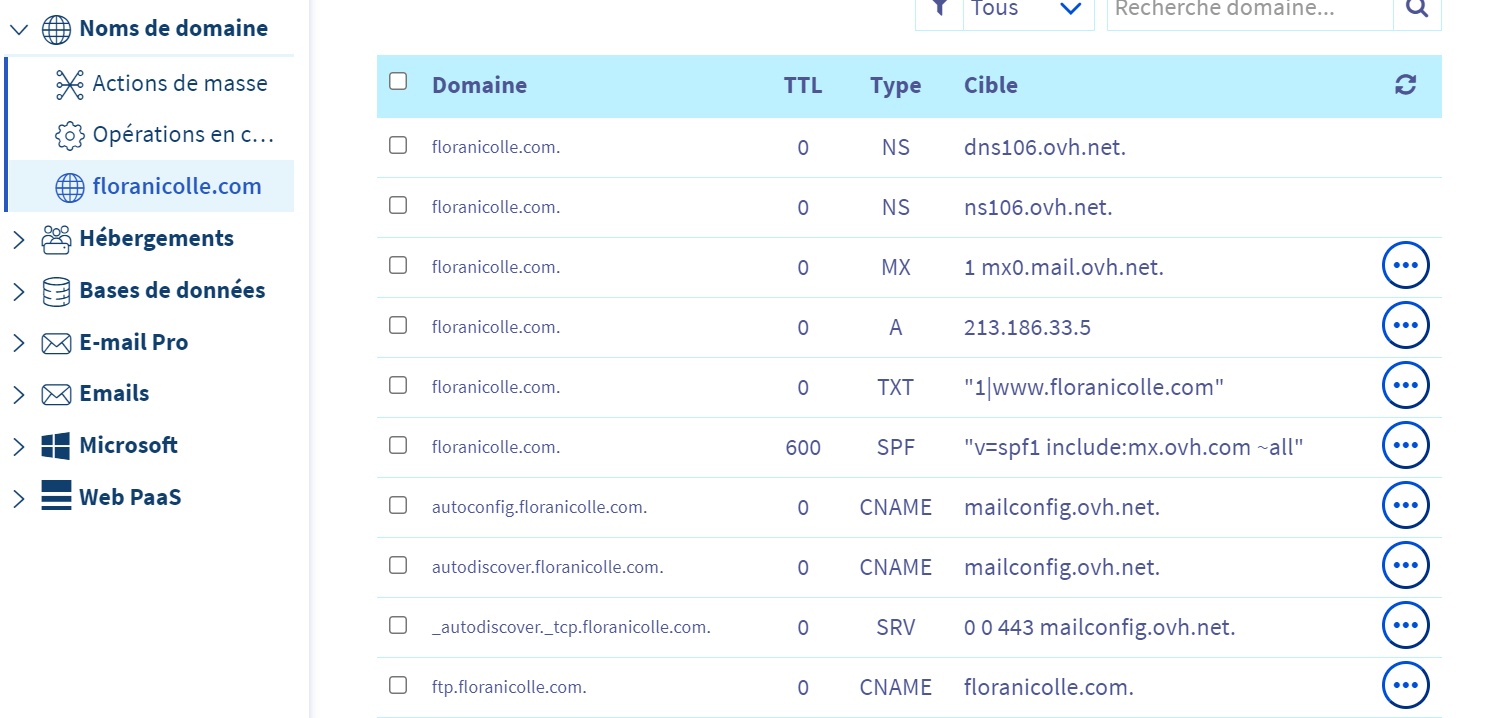Screen dimensions: 1511x718
Task: Open actions menu for A record 213.186.33.5
Action: point(1405,325)
